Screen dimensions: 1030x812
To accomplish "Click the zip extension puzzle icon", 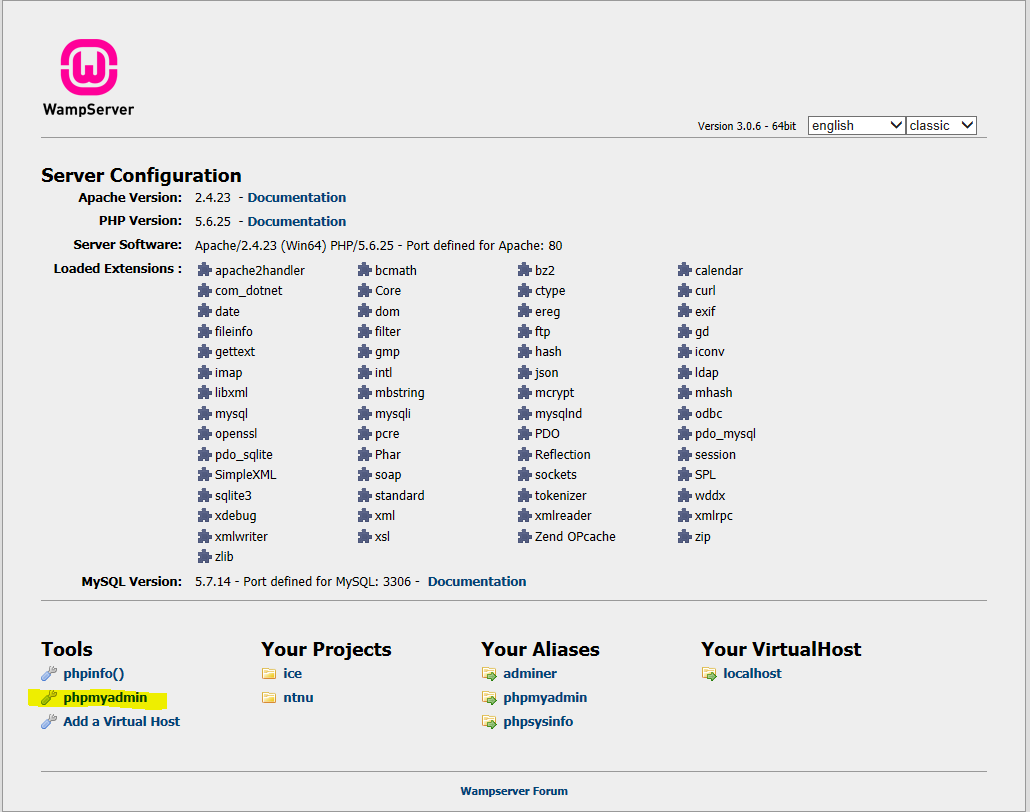I will tap(684, 537).
